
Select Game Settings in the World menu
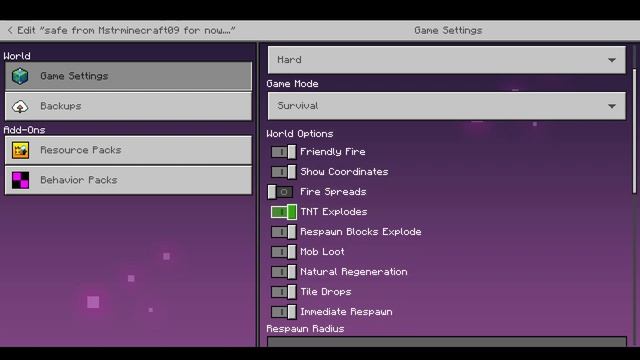[129, 76]
